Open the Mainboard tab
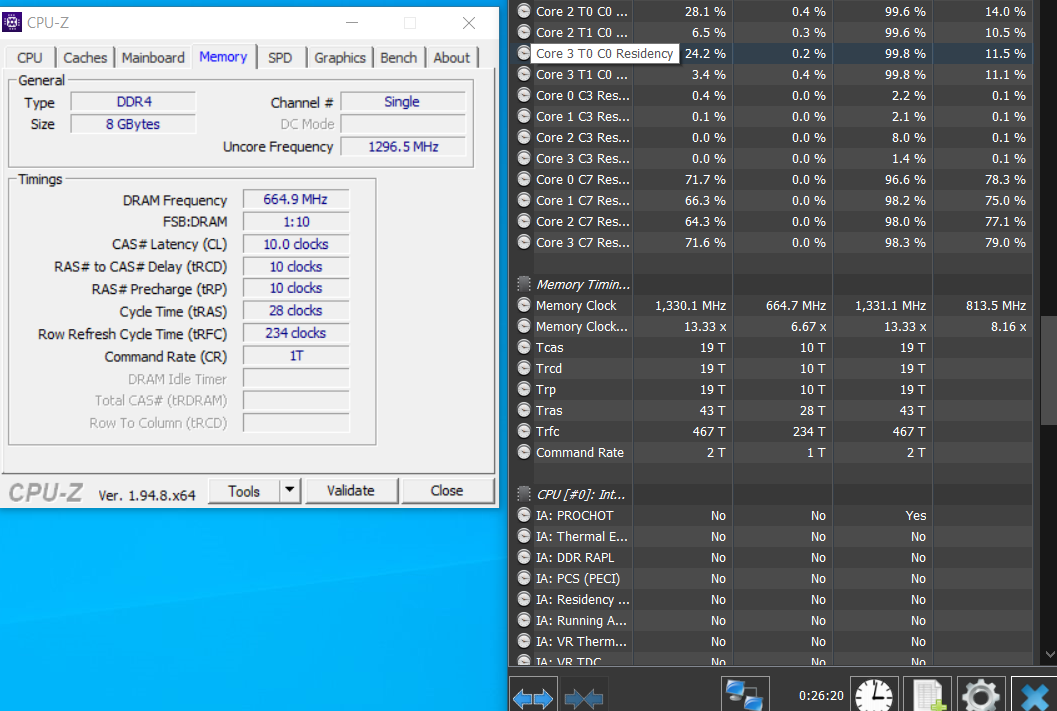 [x=153, y=58]
